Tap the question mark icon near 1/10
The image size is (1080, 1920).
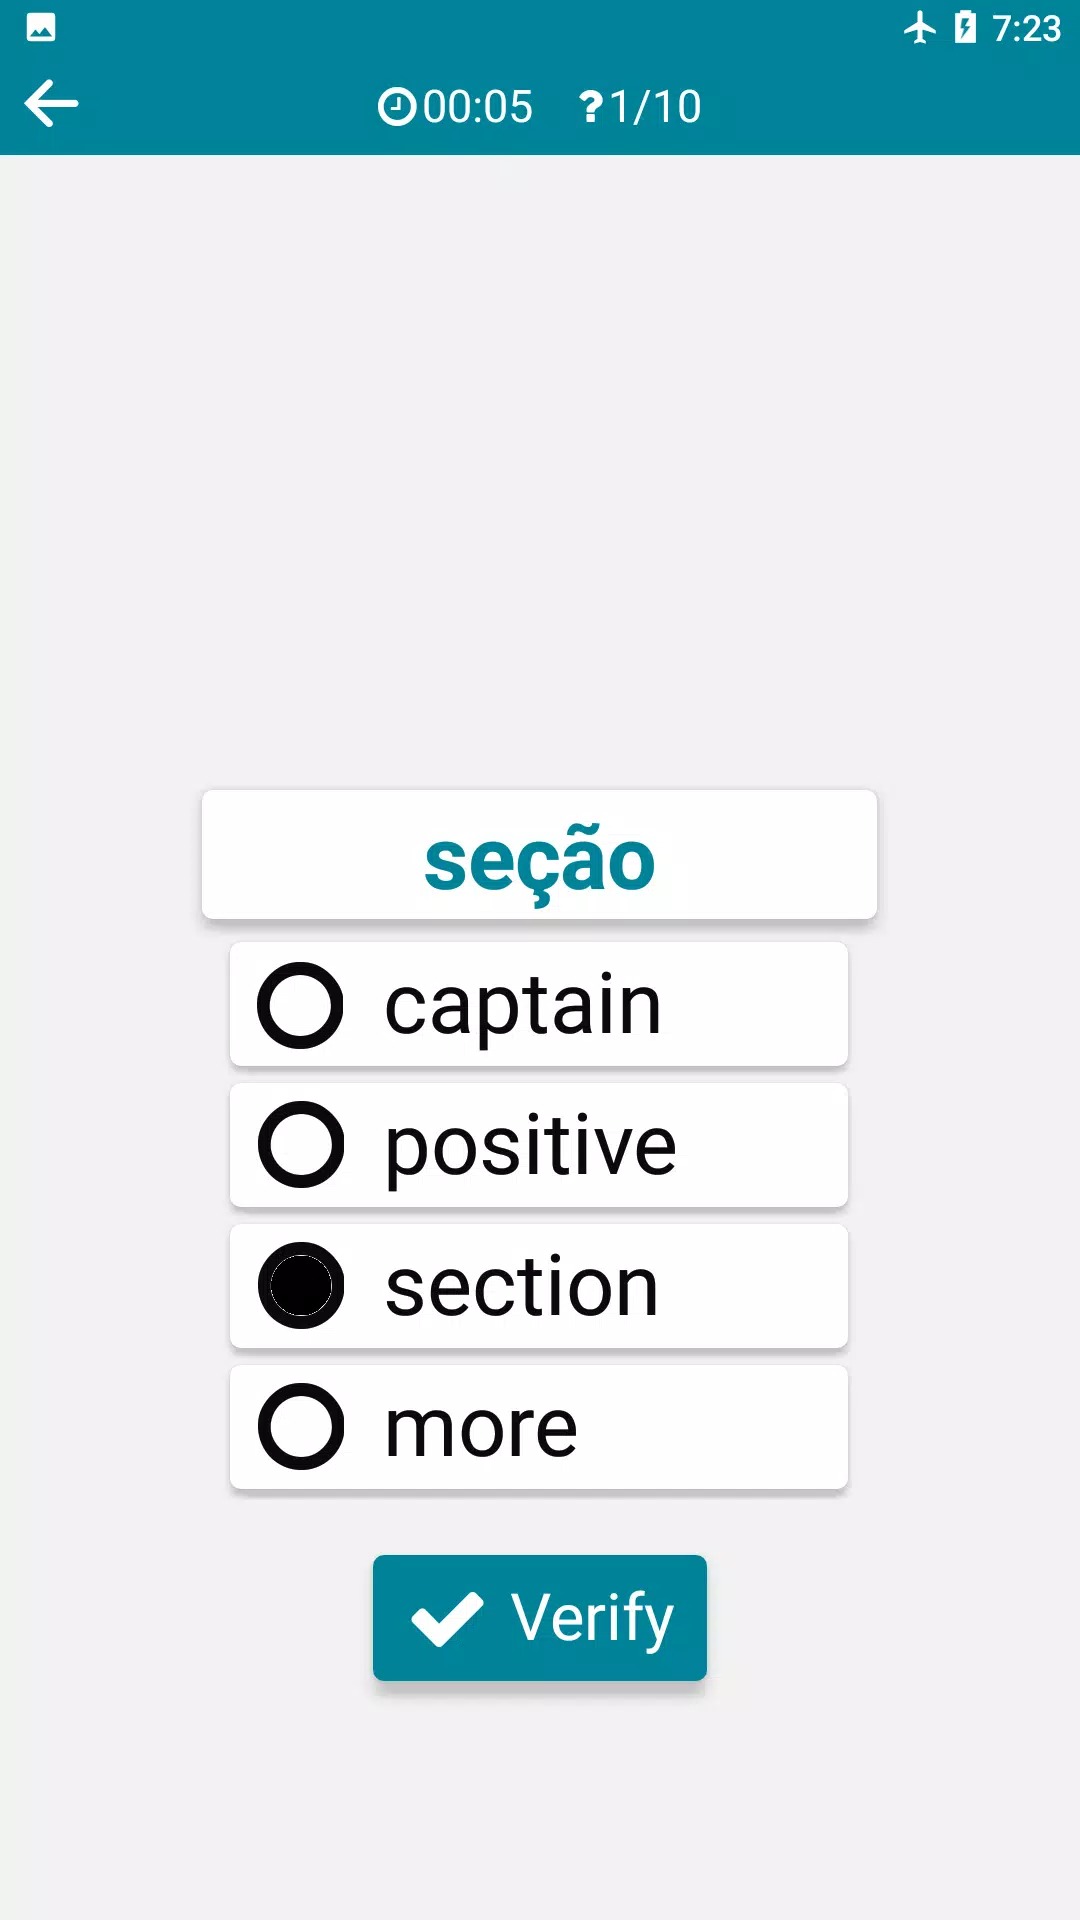(x=591, y=107)
